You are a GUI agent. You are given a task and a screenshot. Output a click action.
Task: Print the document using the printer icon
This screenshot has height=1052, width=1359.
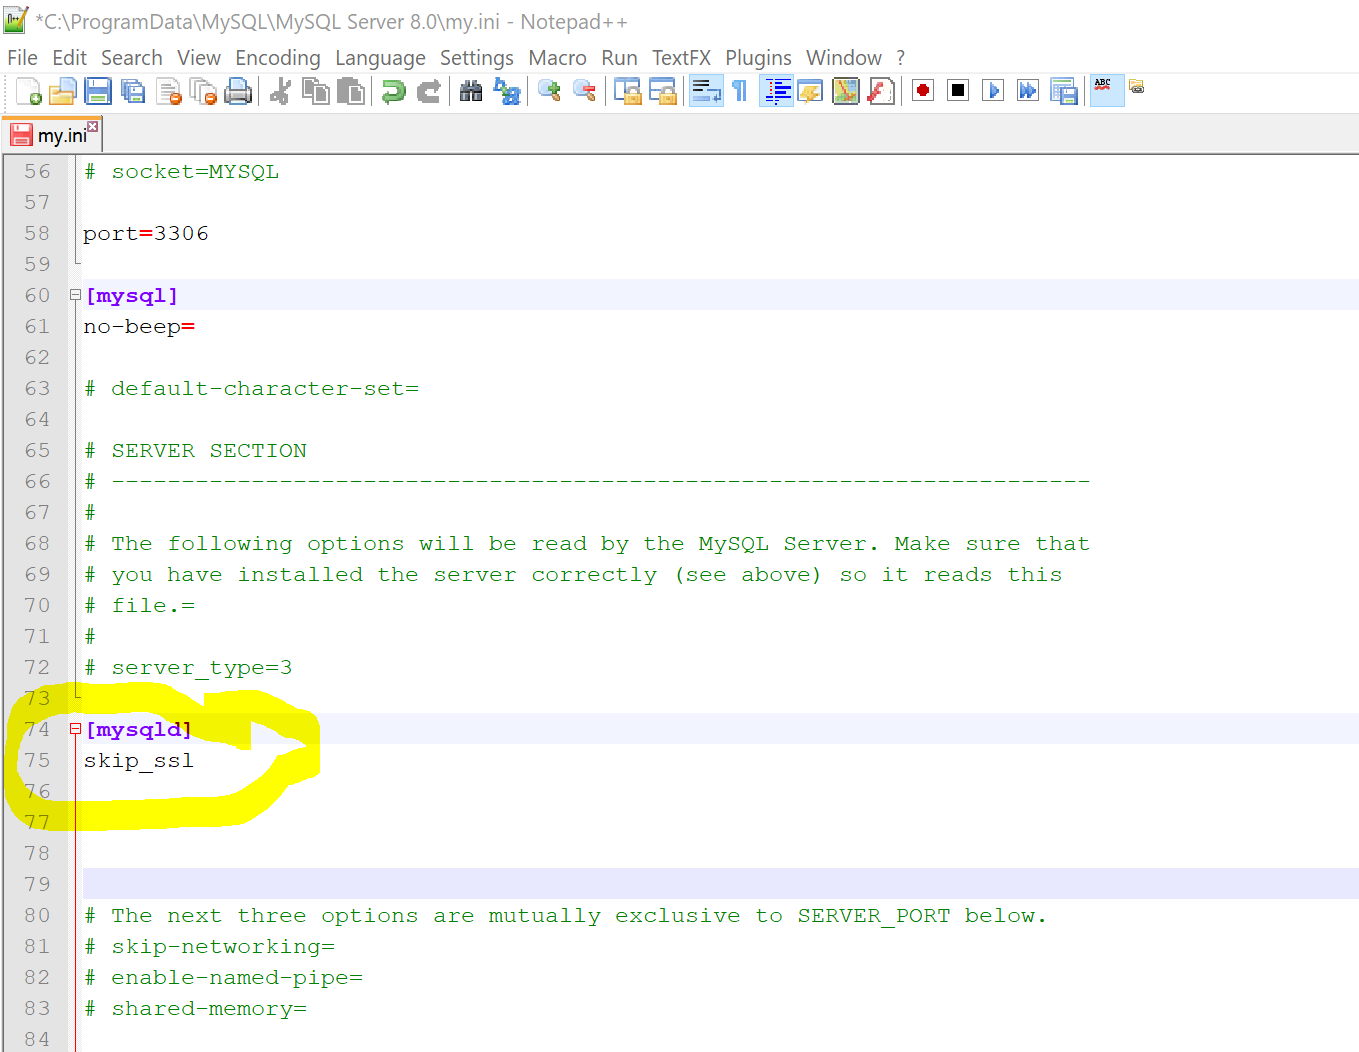[238, 92]
